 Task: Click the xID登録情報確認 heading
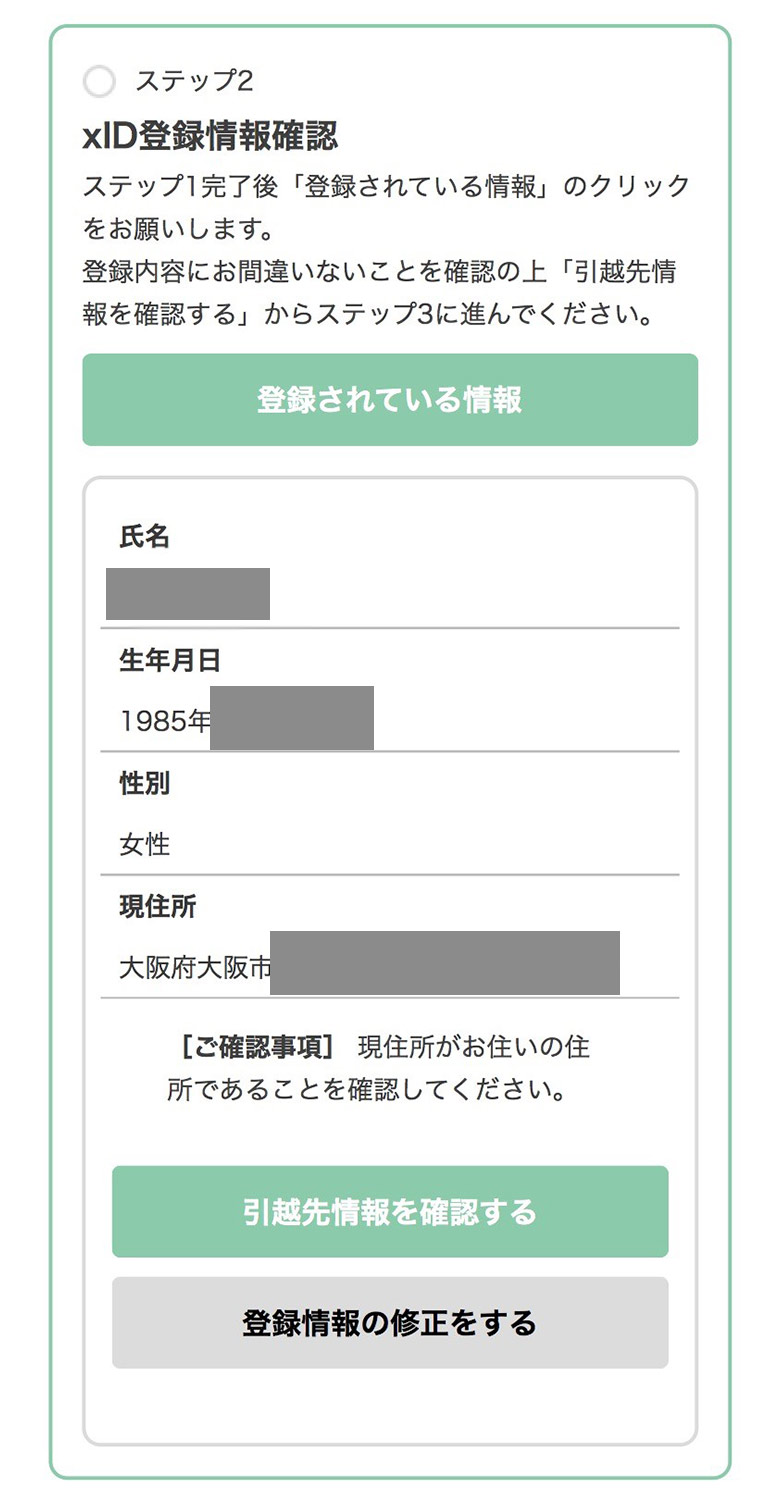pos(210,135)
